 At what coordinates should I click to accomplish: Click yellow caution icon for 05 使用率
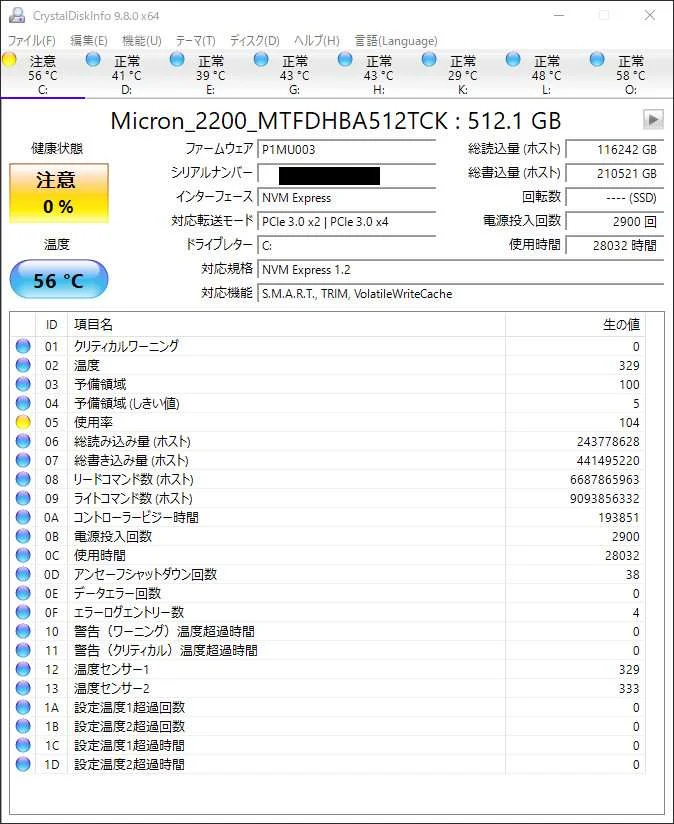23,422
